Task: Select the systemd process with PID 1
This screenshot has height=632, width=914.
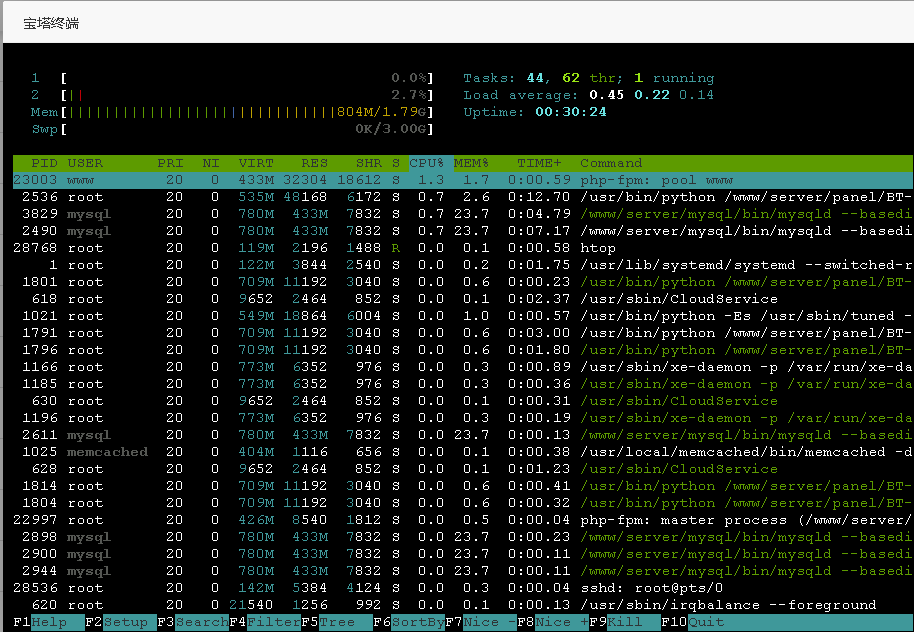Action: point(463,265)
